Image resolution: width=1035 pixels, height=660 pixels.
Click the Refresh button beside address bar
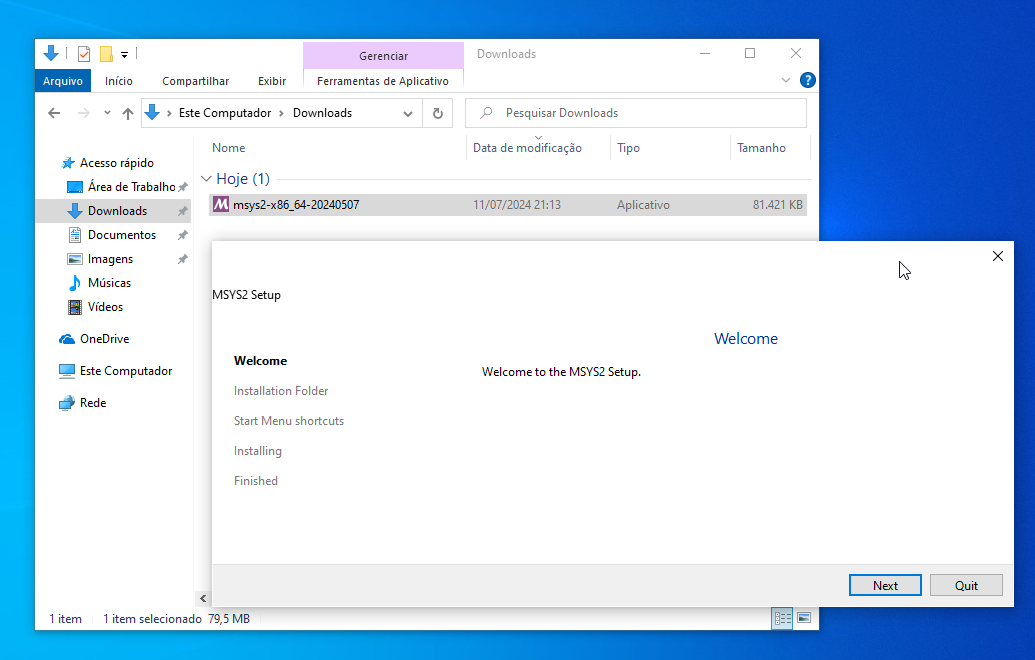tap(437, 113)
